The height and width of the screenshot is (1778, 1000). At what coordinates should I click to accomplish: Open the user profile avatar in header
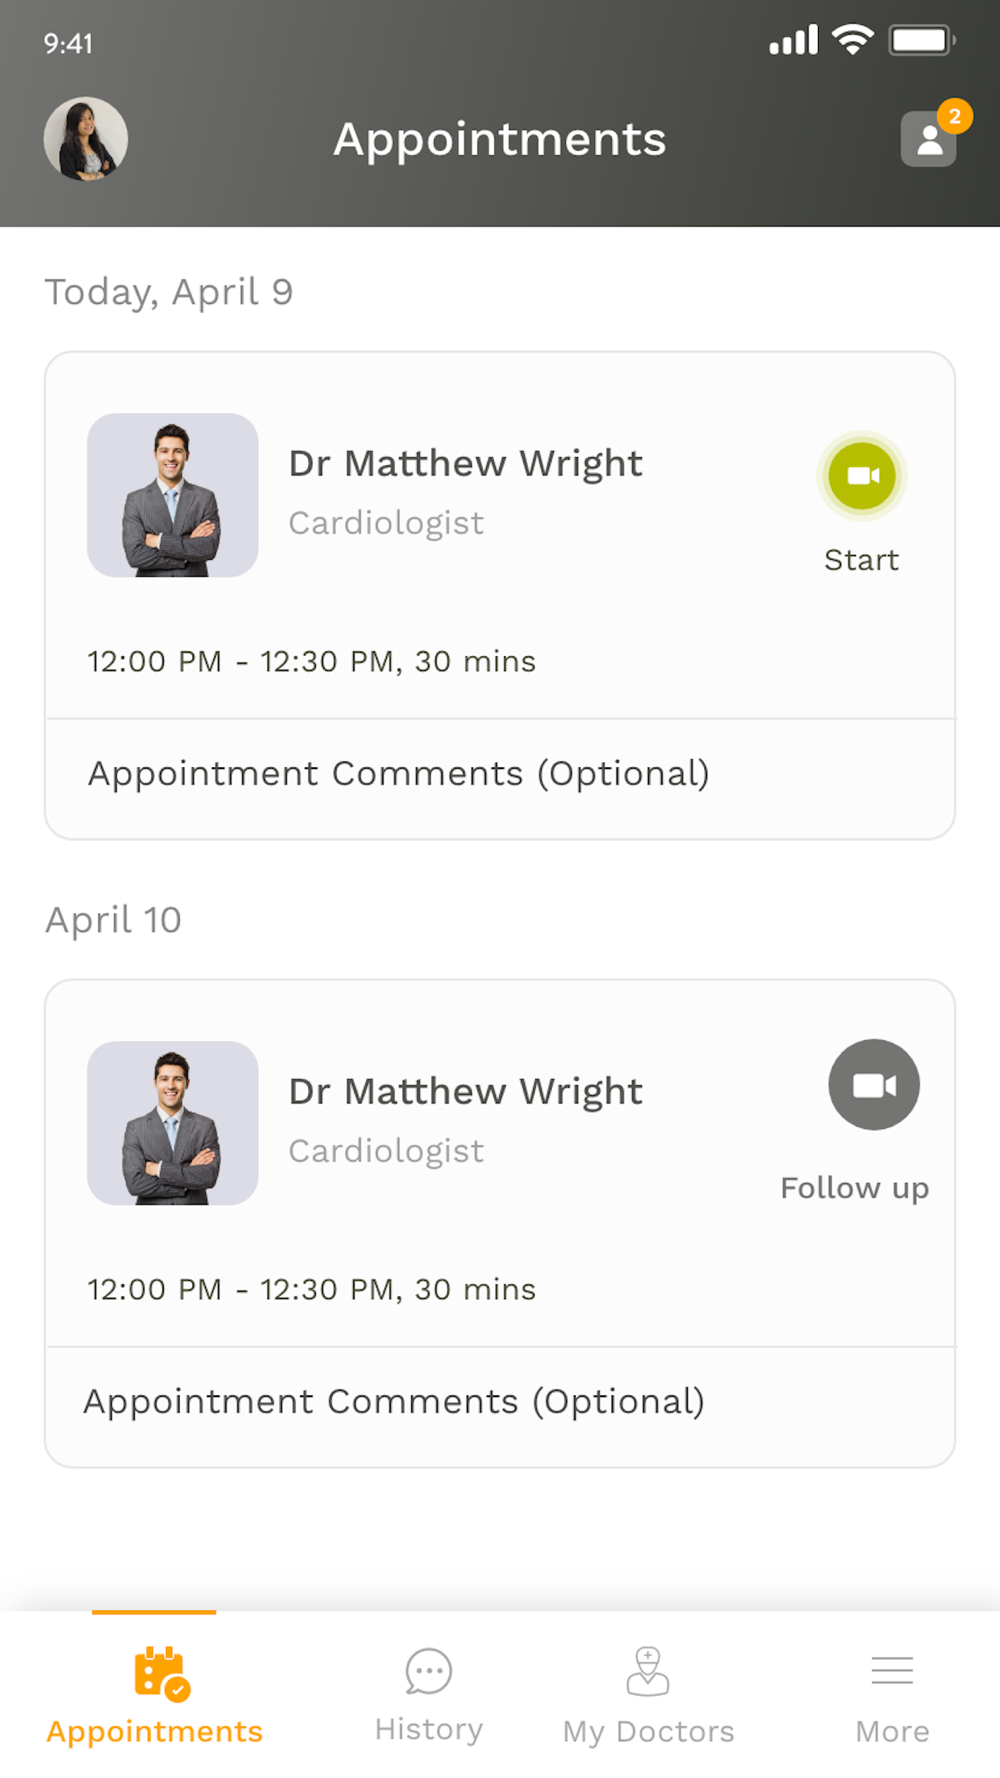click(x=86, y=139)
